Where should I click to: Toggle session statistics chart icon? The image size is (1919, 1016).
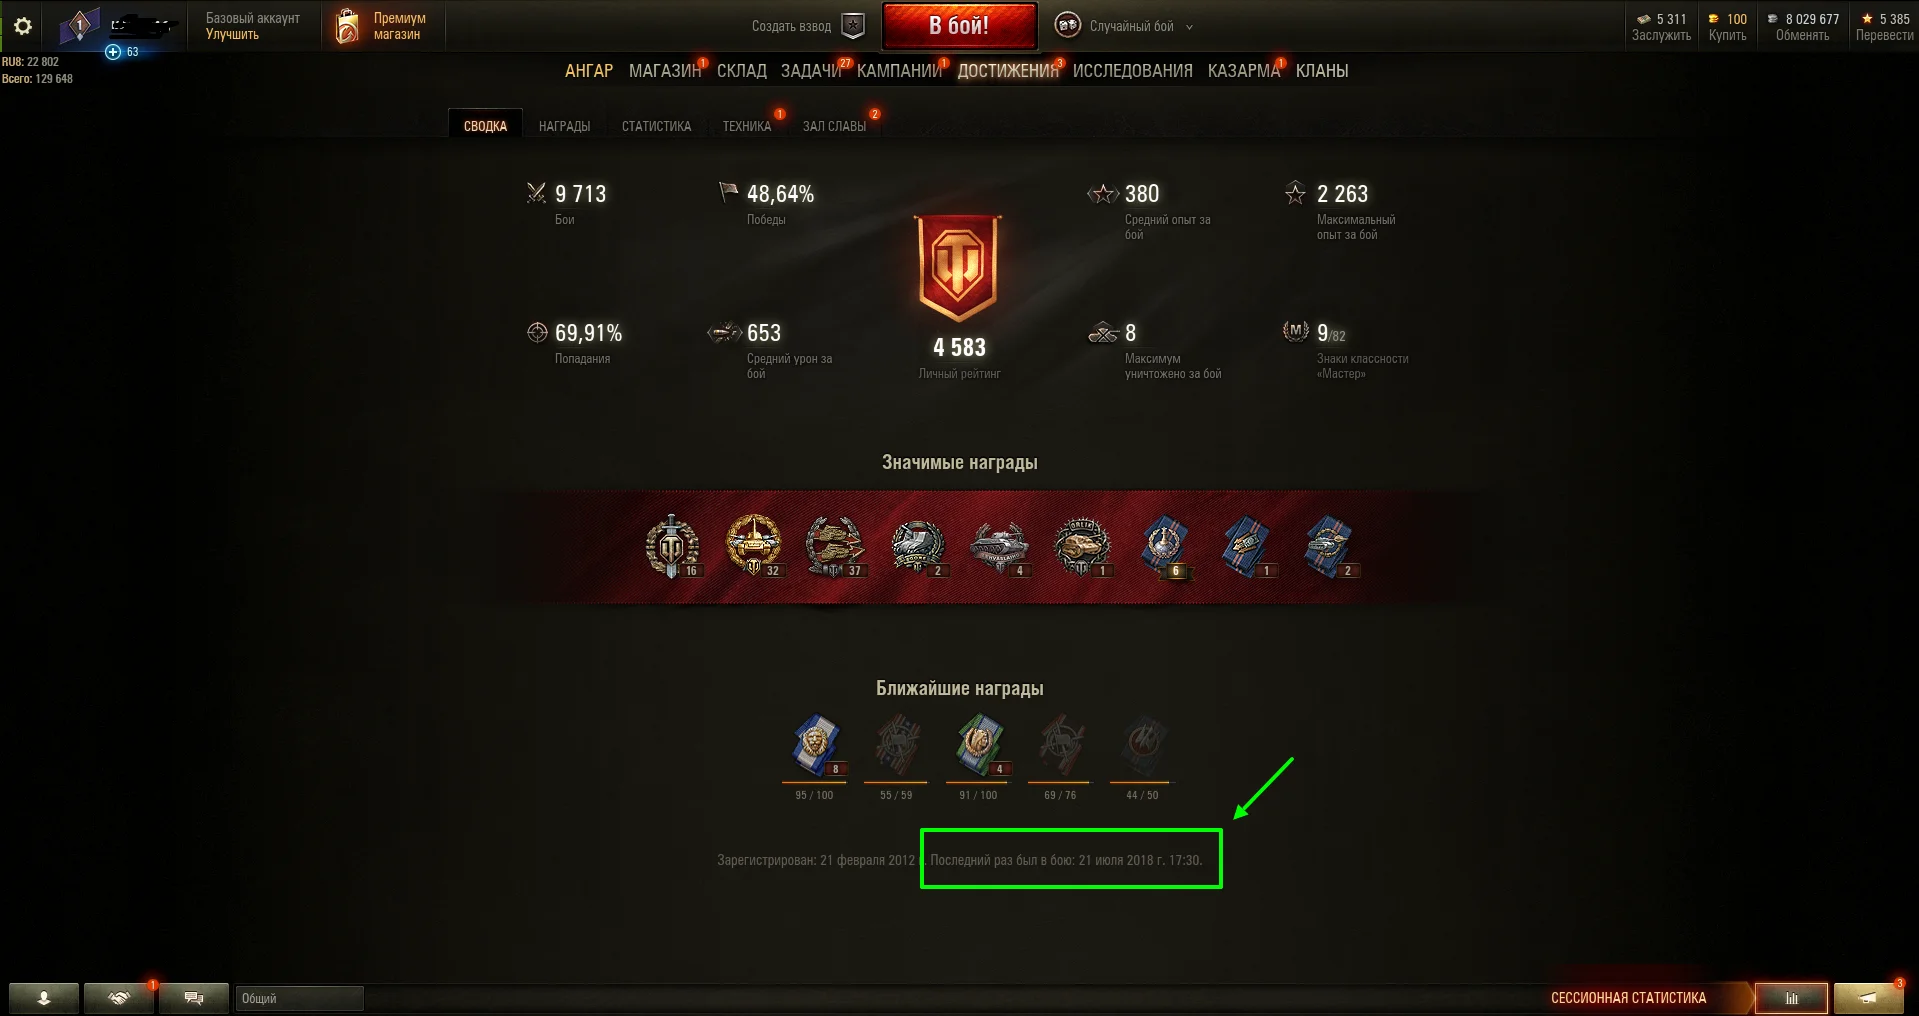1792,998
